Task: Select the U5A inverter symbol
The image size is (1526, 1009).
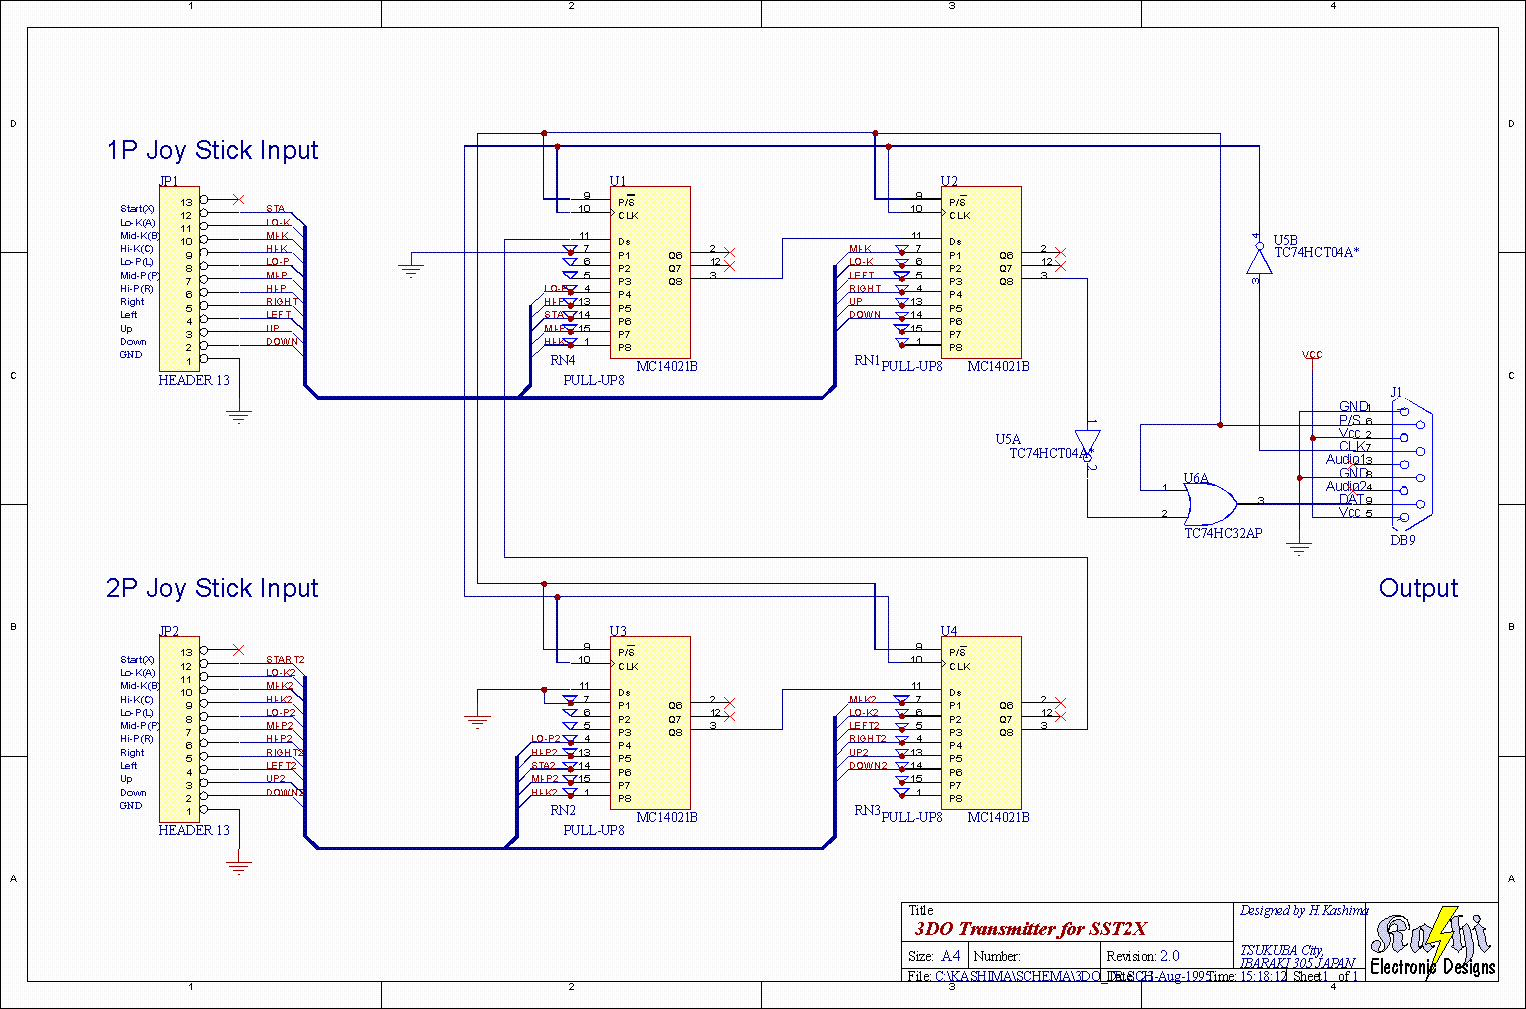Action: click(1088, 442)
